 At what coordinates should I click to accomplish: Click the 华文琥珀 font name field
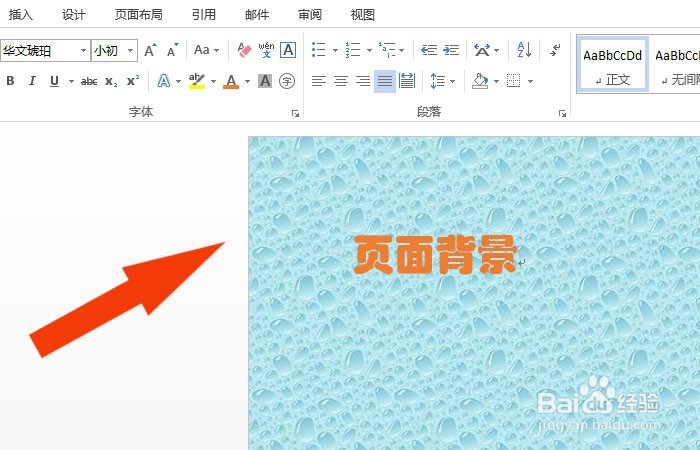point(39,50)
